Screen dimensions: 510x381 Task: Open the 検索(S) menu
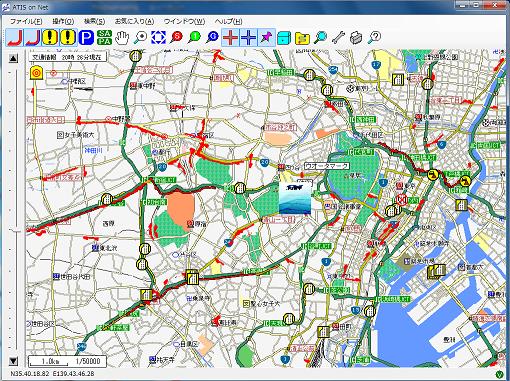click(94, 21)
